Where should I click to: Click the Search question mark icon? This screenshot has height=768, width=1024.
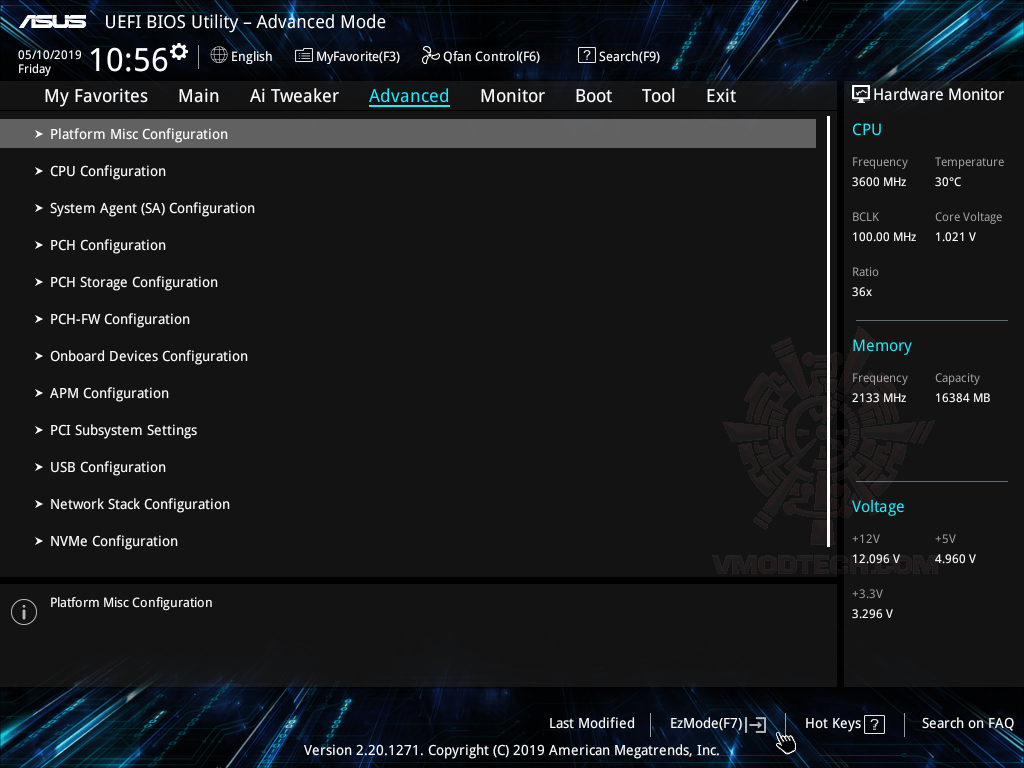[x=586, y=56]
